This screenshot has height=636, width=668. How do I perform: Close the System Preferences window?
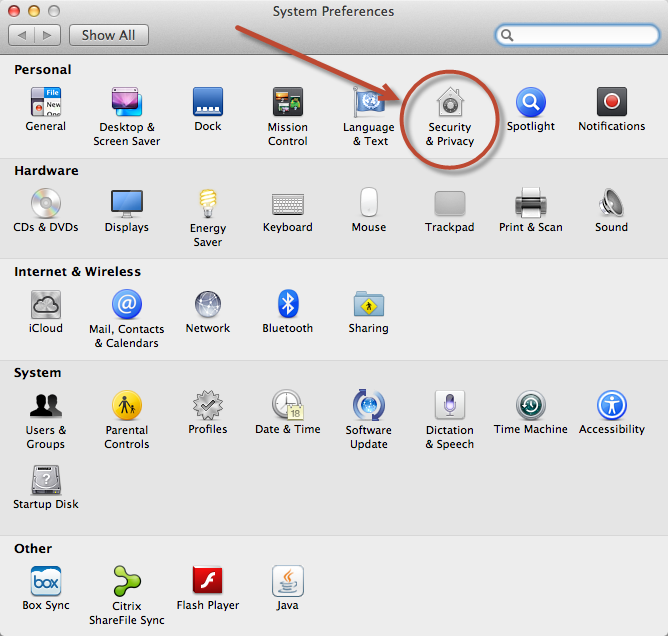pos(14,11)
